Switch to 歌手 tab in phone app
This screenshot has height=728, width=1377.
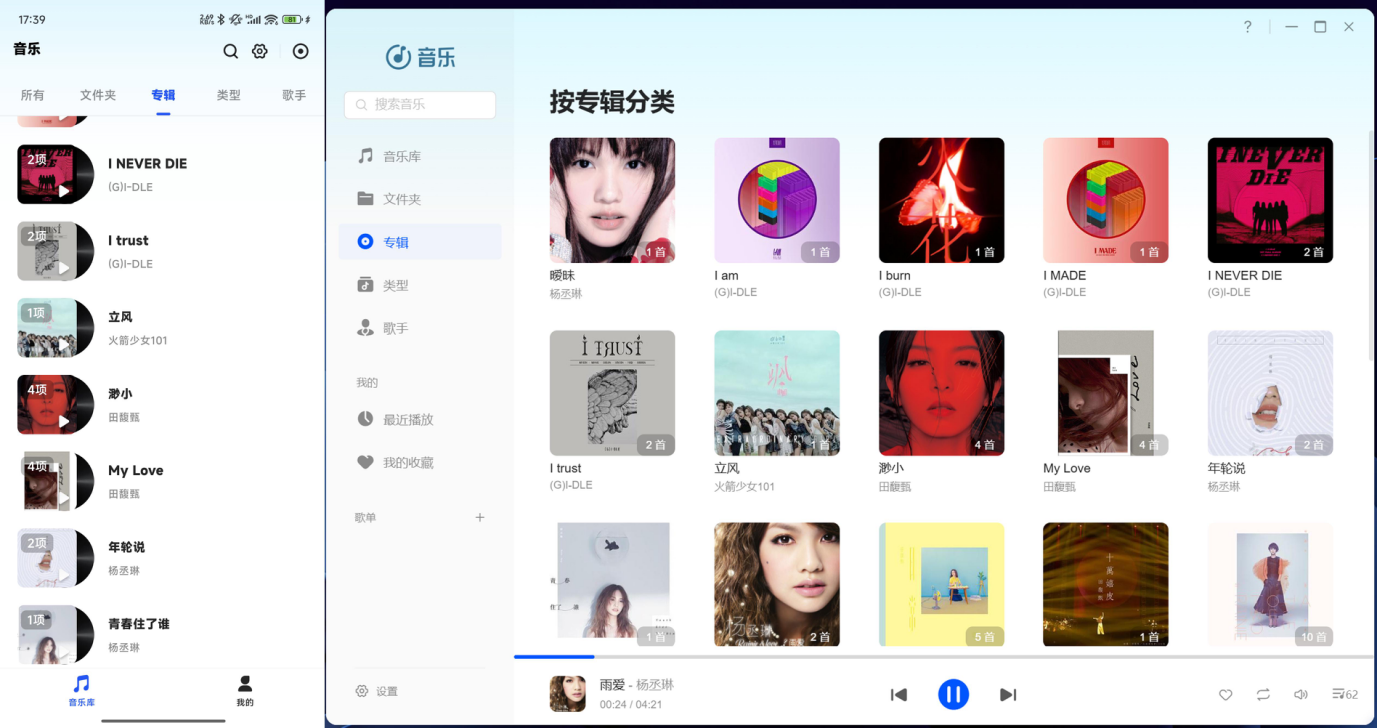[294, 95]
